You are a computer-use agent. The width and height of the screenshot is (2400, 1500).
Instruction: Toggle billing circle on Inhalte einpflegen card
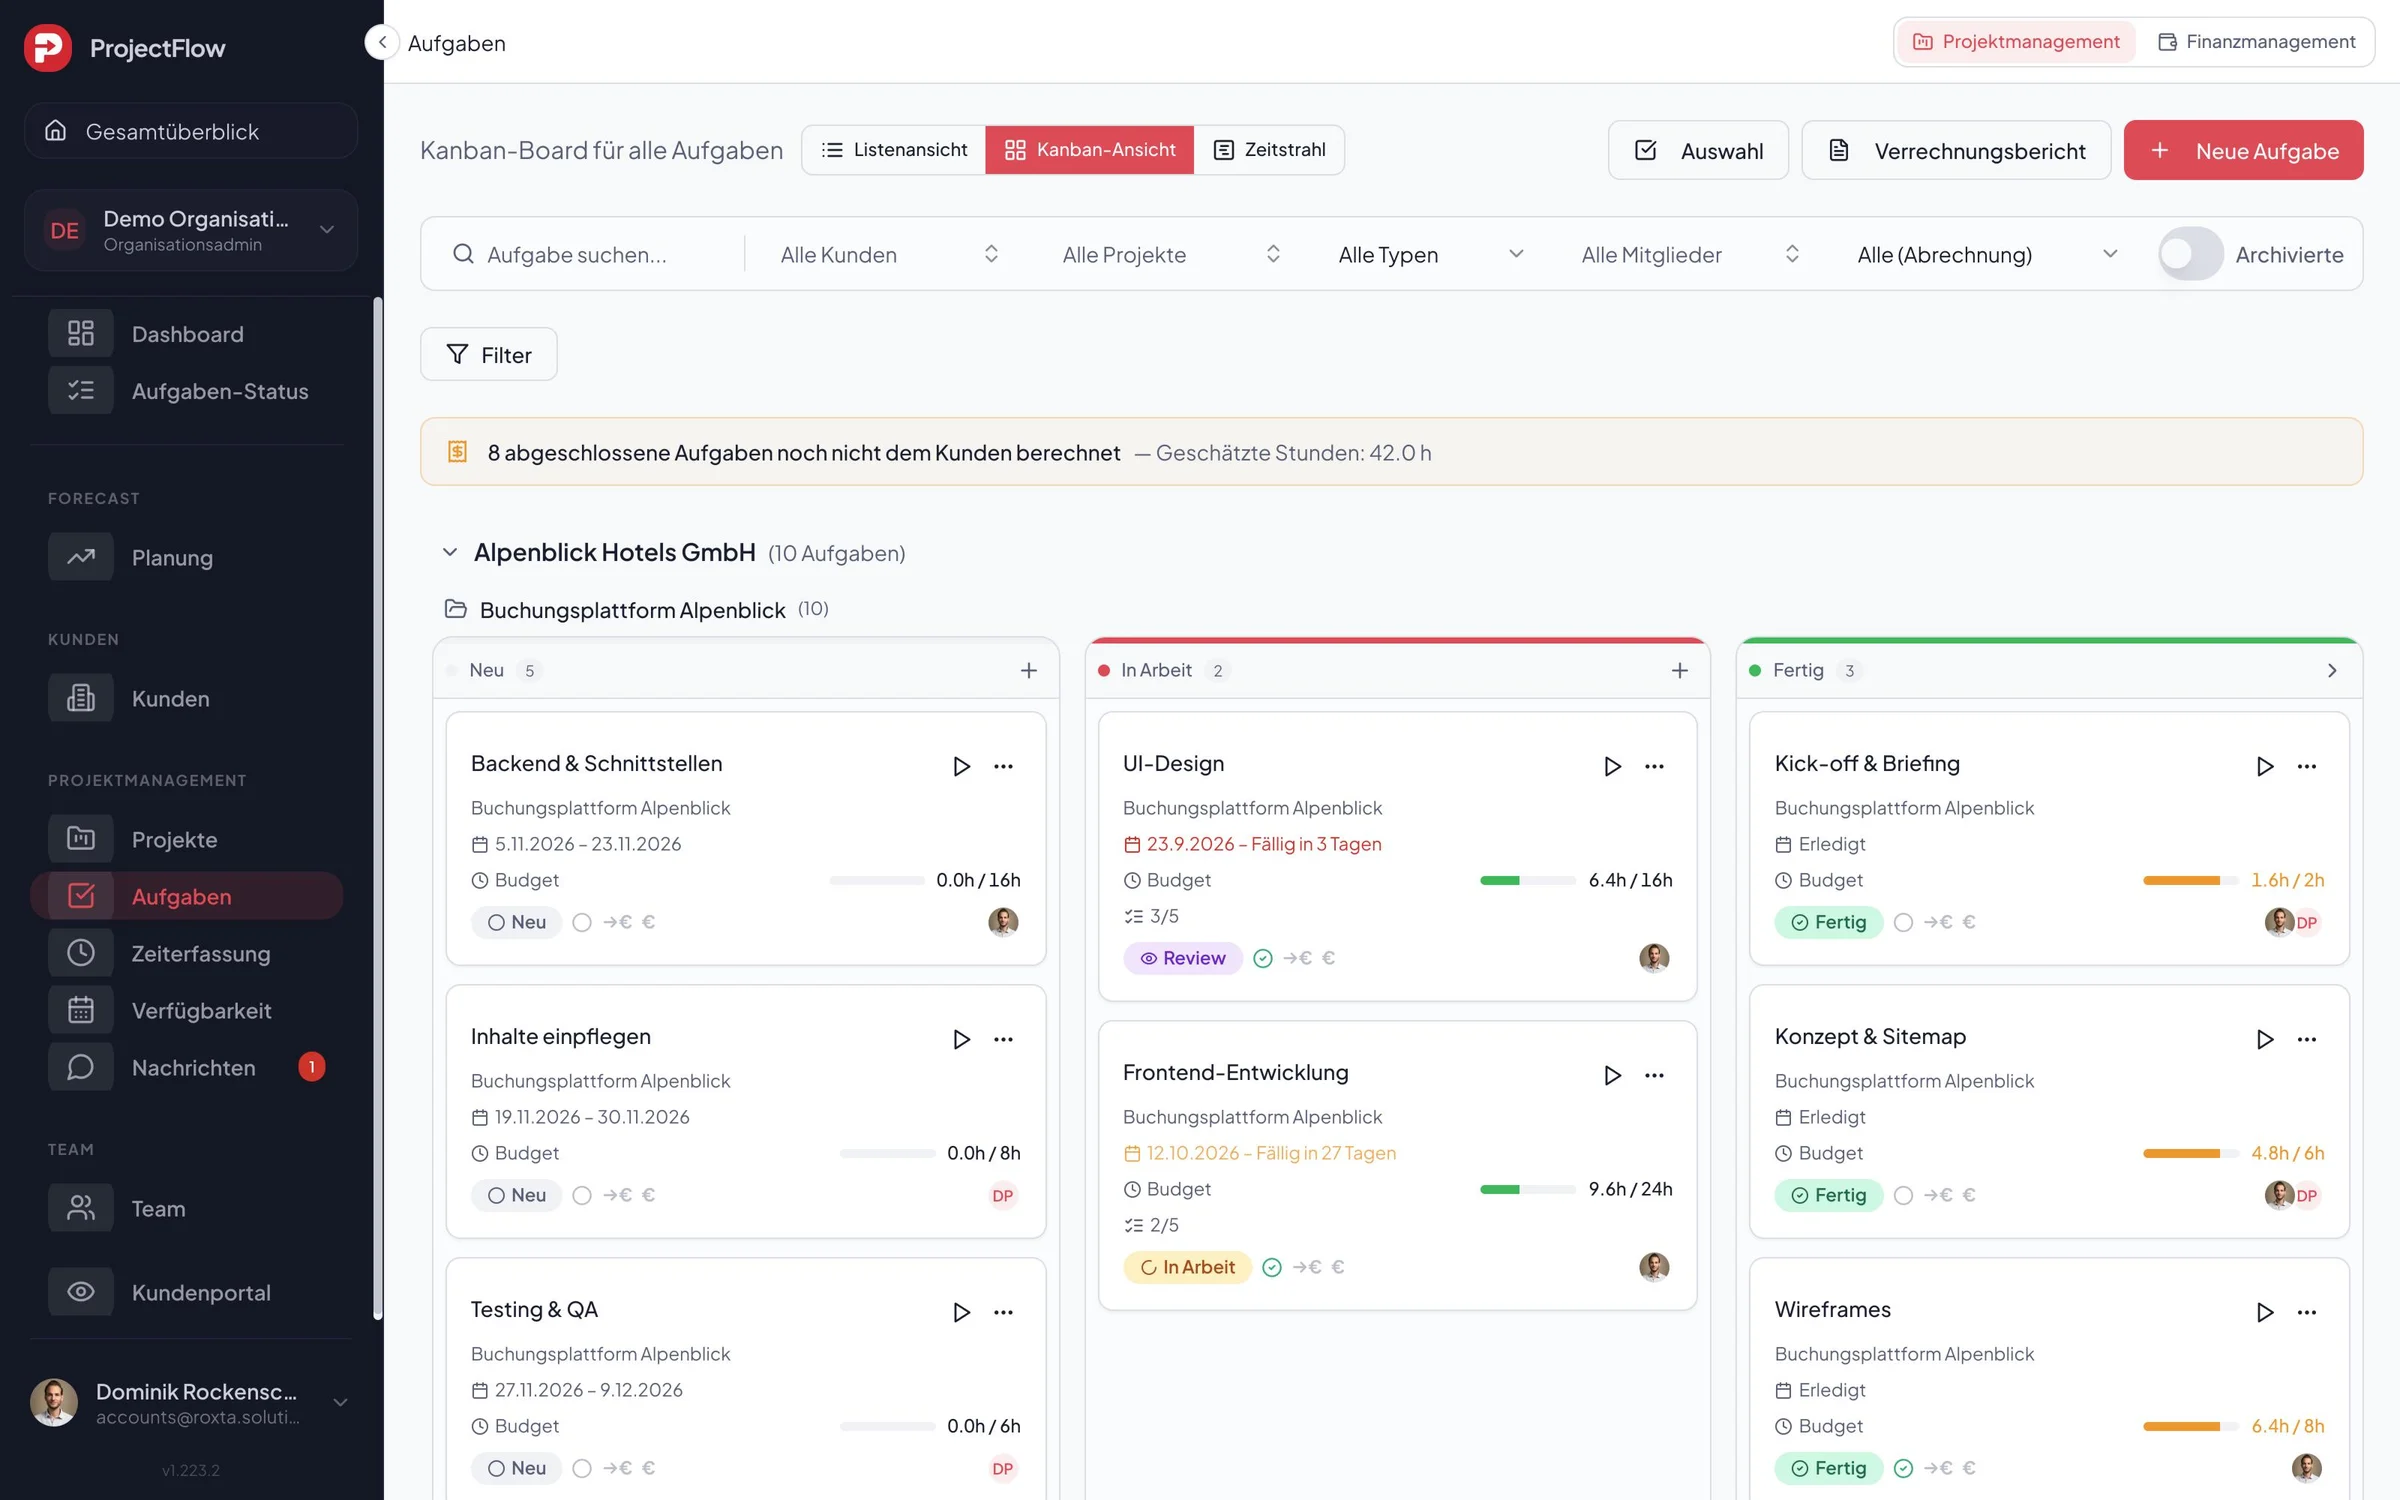coord(582,1195)
